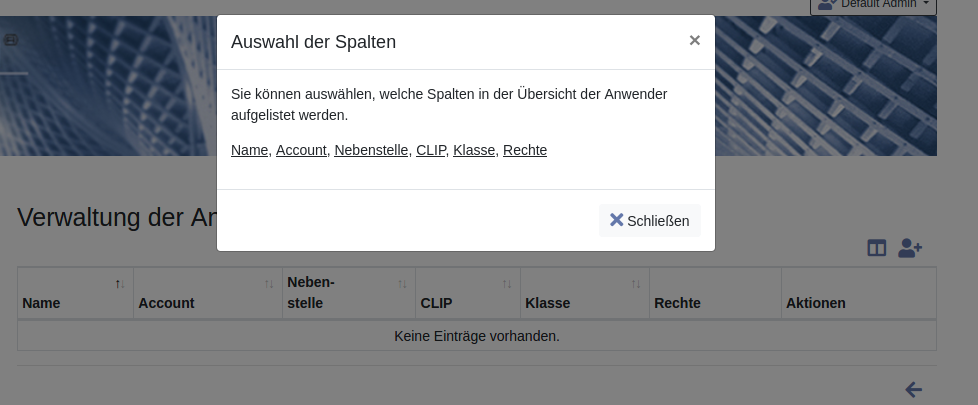This screenshot has height=405, width=978.
Task: Click the add user icon
Action: (909, 248)
